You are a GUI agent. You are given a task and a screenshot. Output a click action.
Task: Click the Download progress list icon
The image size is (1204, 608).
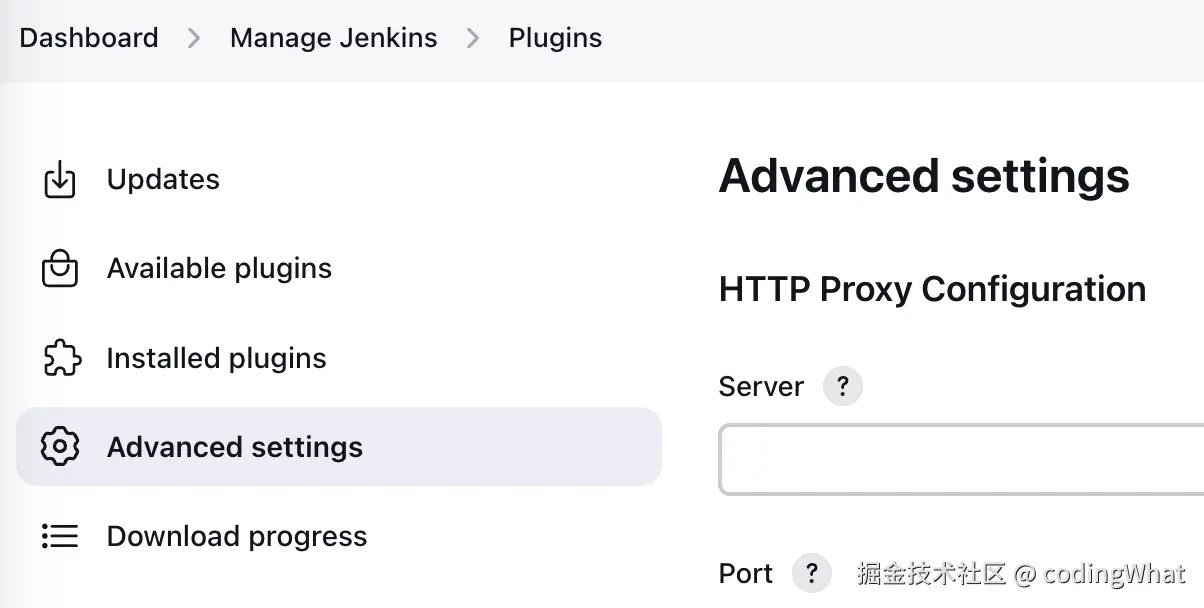pyautogui.click(x=60, y=536)
